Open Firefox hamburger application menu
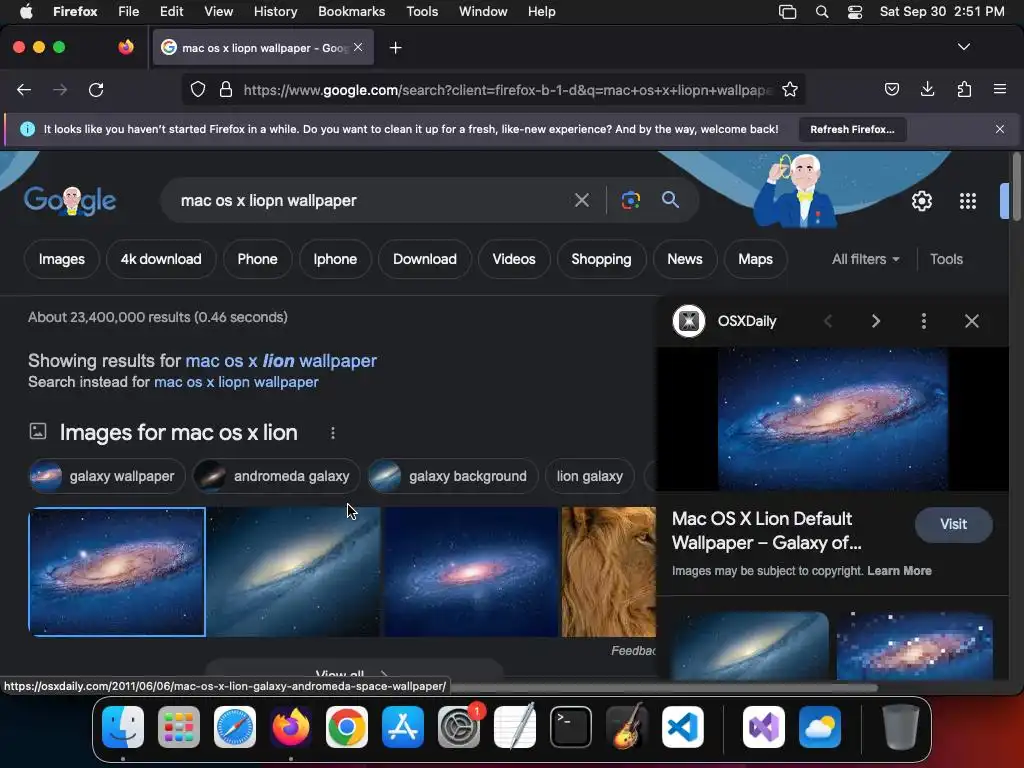 point(1000,89)
